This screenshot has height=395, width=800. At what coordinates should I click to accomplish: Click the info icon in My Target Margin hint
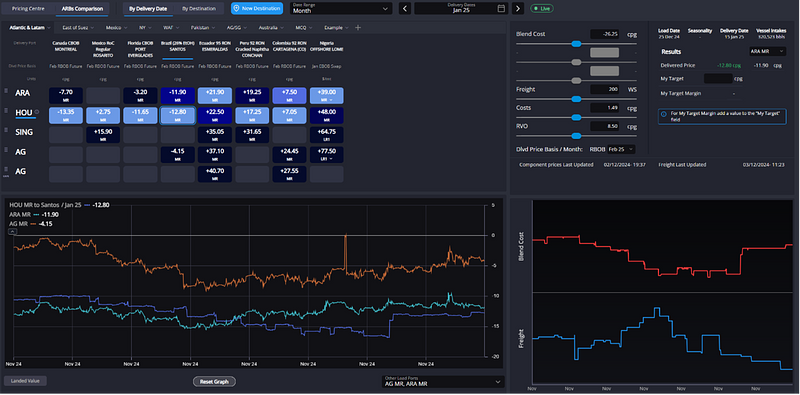click(x=663, y=114)
